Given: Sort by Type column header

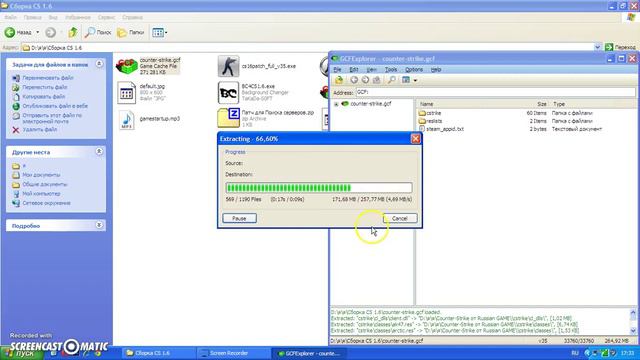Looking at the screenshot, I should click(x=559, y=104).
